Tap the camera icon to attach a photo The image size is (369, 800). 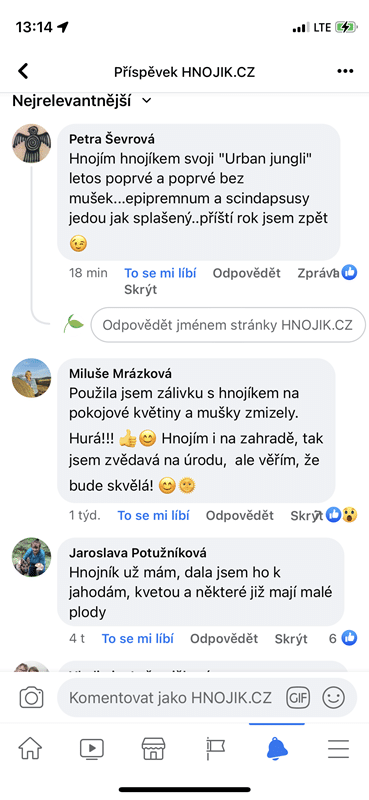[x=31, y=697]
